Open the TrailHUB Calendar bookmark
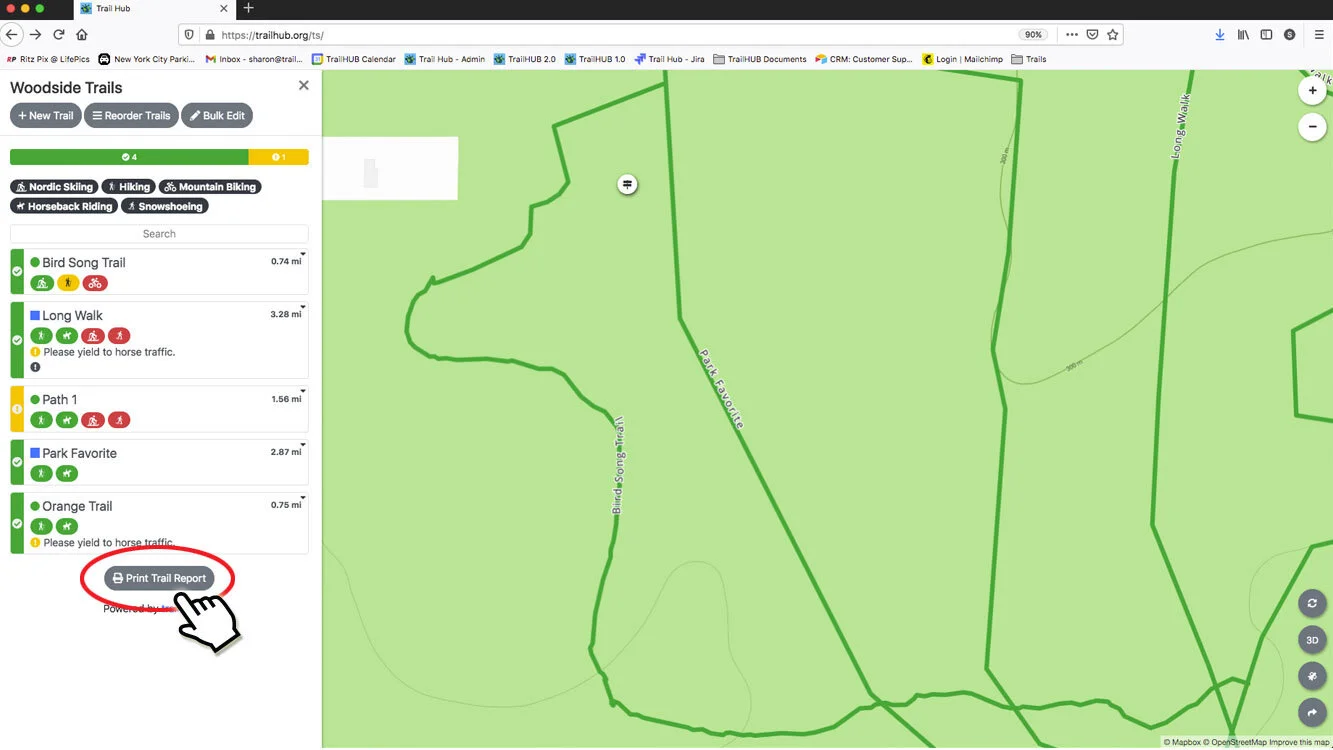Image resolution: width=1333 pixels, height=750 pixels. coord(354,59)
